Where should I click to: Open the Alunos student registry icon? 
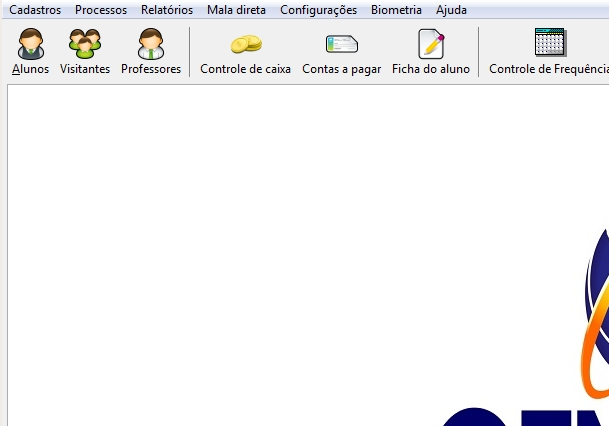pos(31,44)
